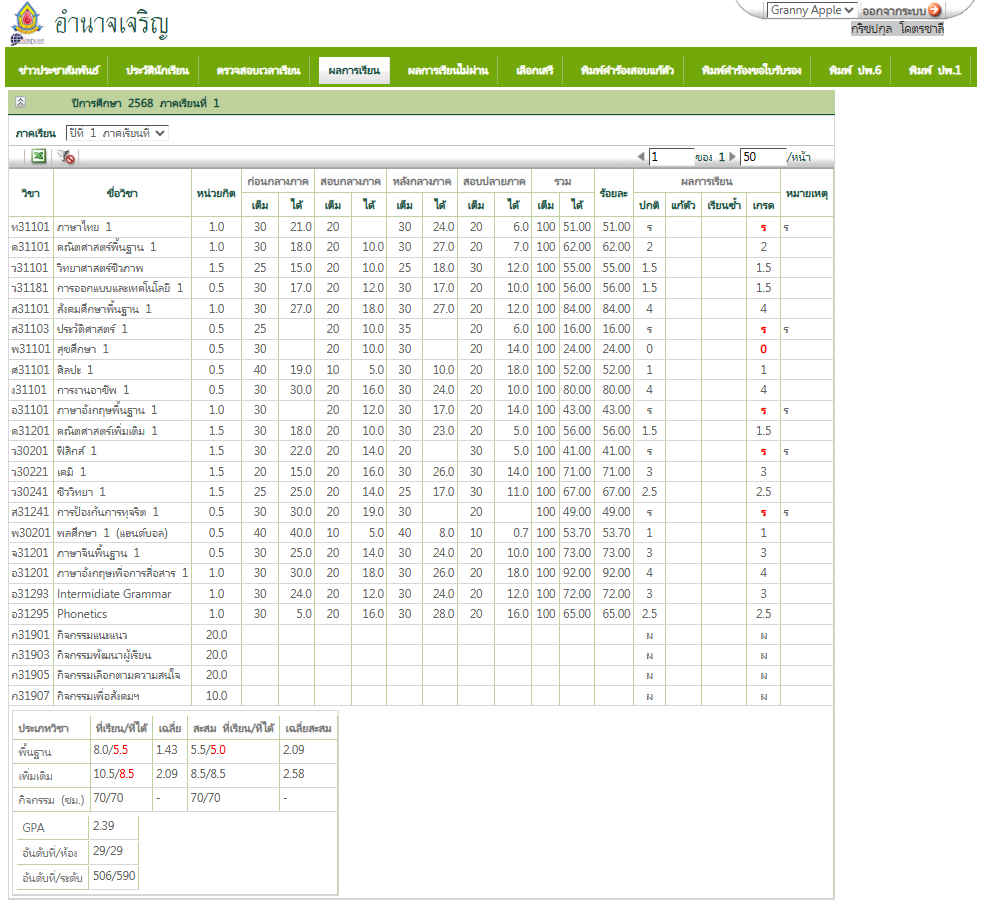This screenshot has width=1001, height=911.
Task: Open the เลือกเสรี menu tab
Action: pyautogui.click(x=534, y=71)
